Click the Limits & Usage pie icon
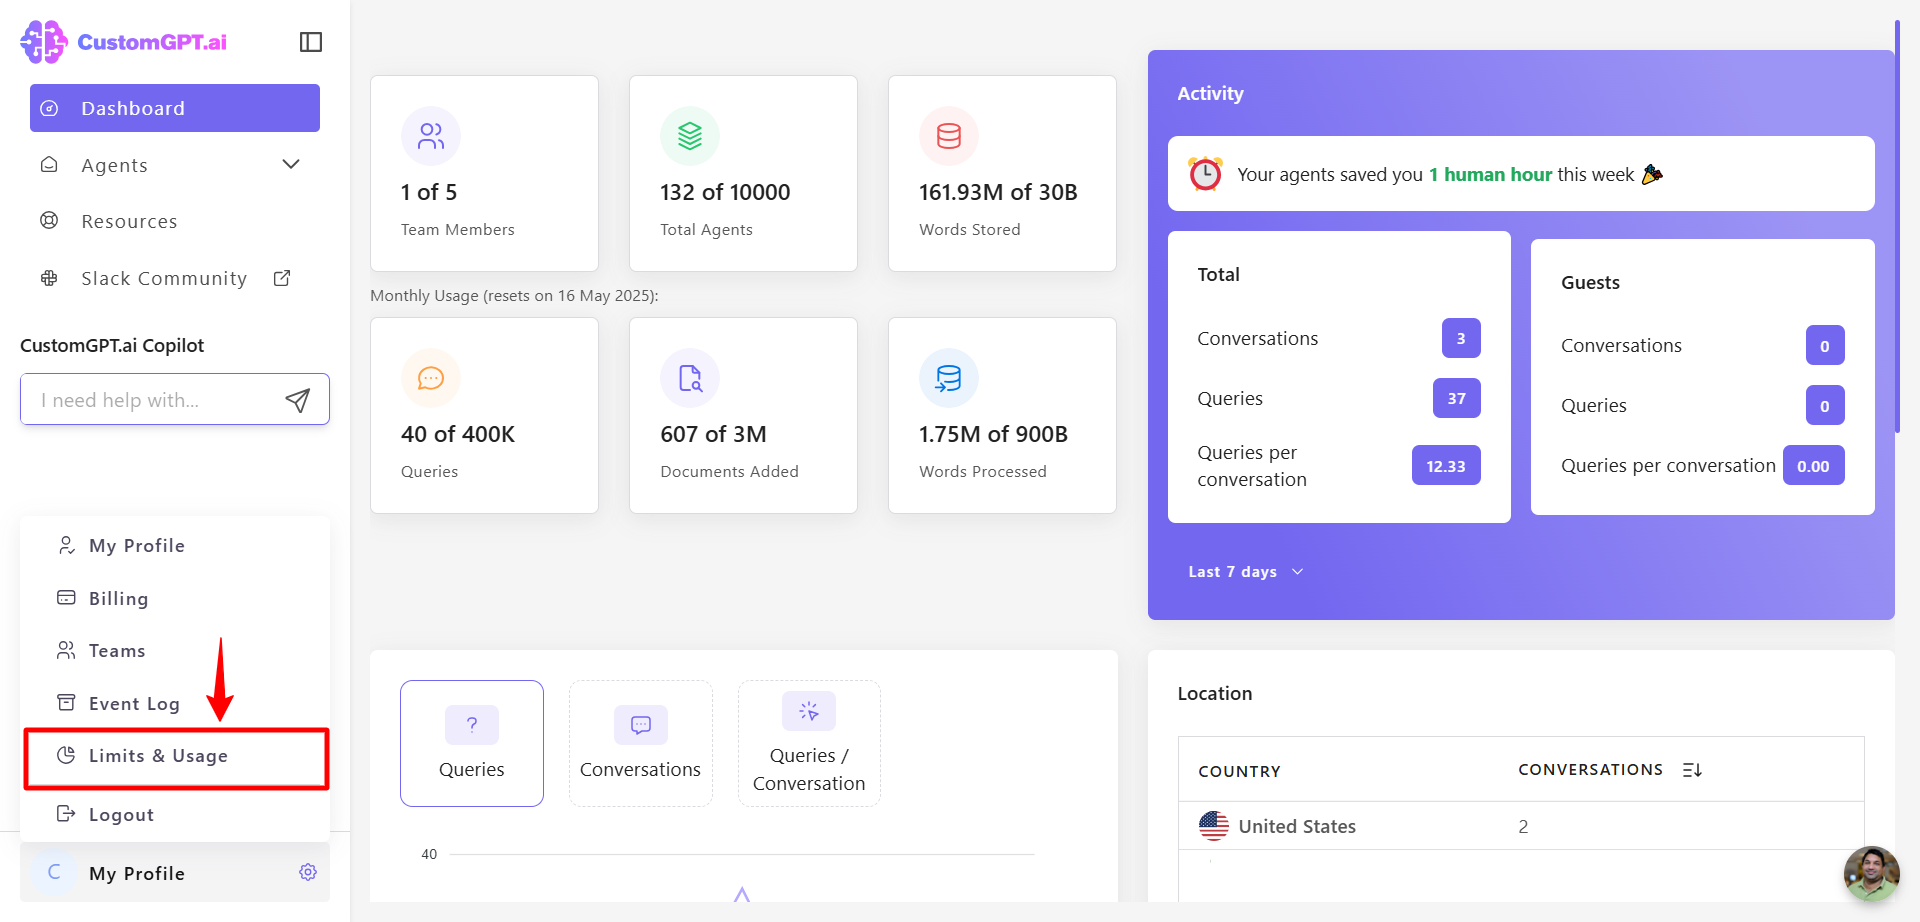This screenshot has height=922, width=1920. 66,755
